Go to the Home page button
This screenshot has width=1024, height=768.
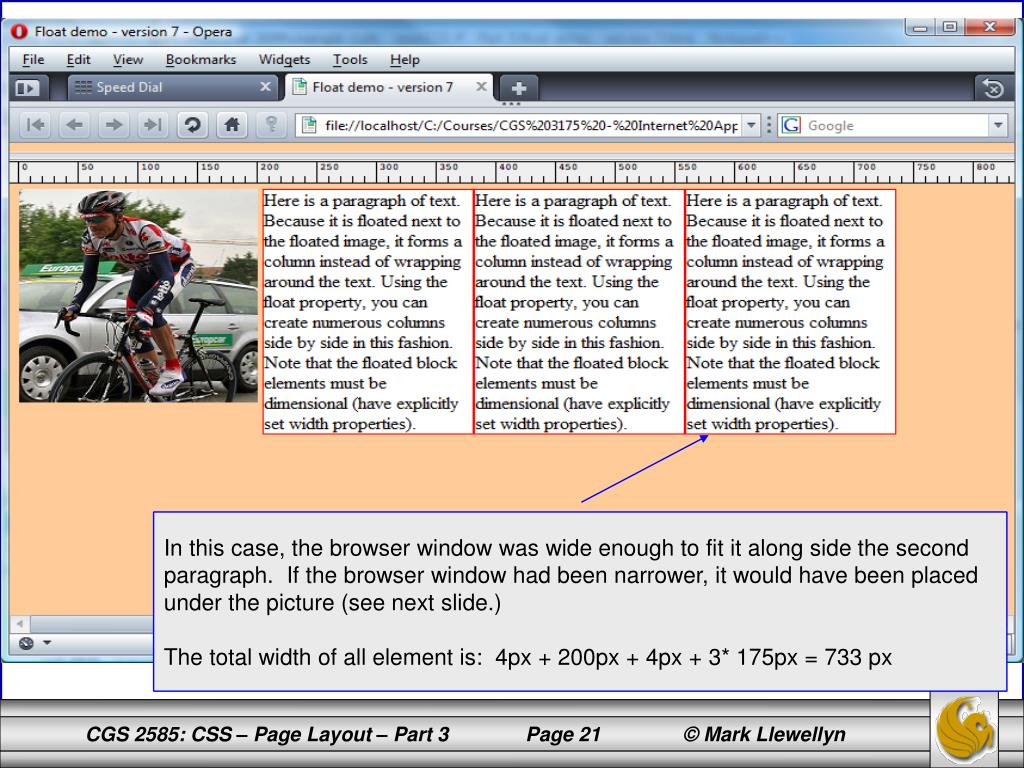[x=232, y=125]
